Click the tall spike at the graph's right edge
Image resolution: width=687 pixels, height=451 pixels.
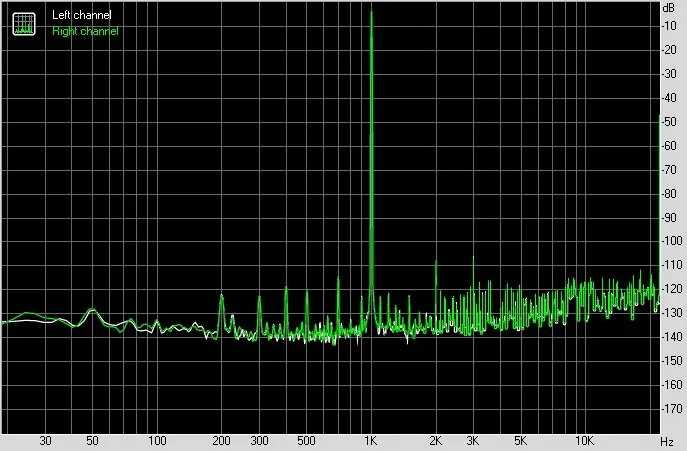[x=659, y=118]
